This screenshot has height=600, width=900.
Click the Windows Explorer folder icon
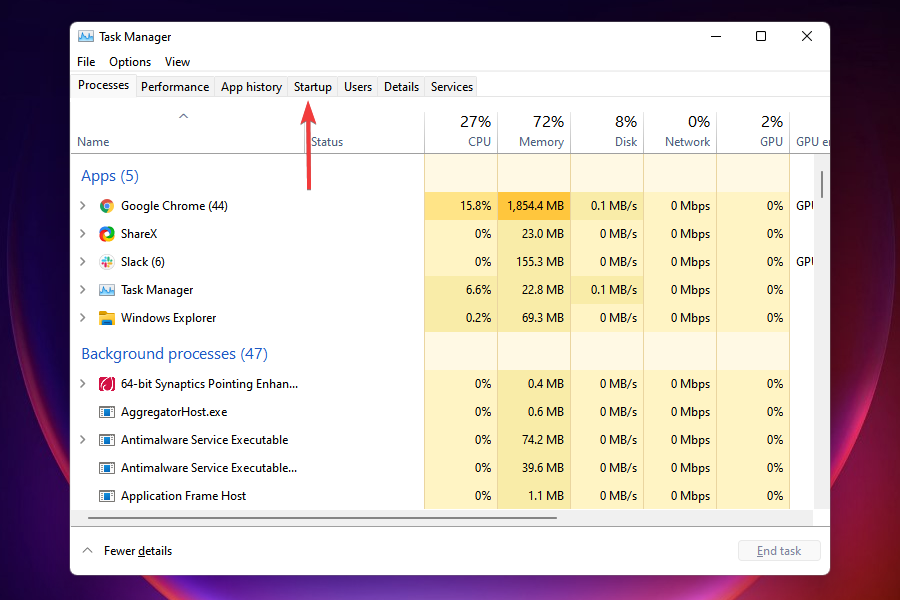point(107,318)
